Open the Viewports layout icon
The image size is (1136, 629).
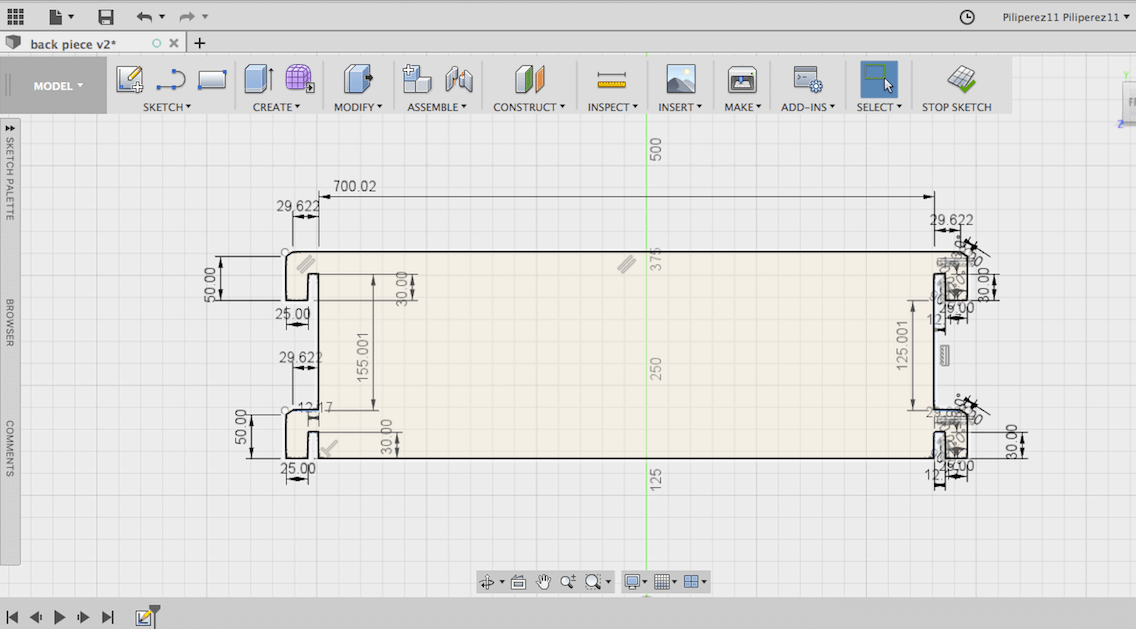click(x=691, y=582)
